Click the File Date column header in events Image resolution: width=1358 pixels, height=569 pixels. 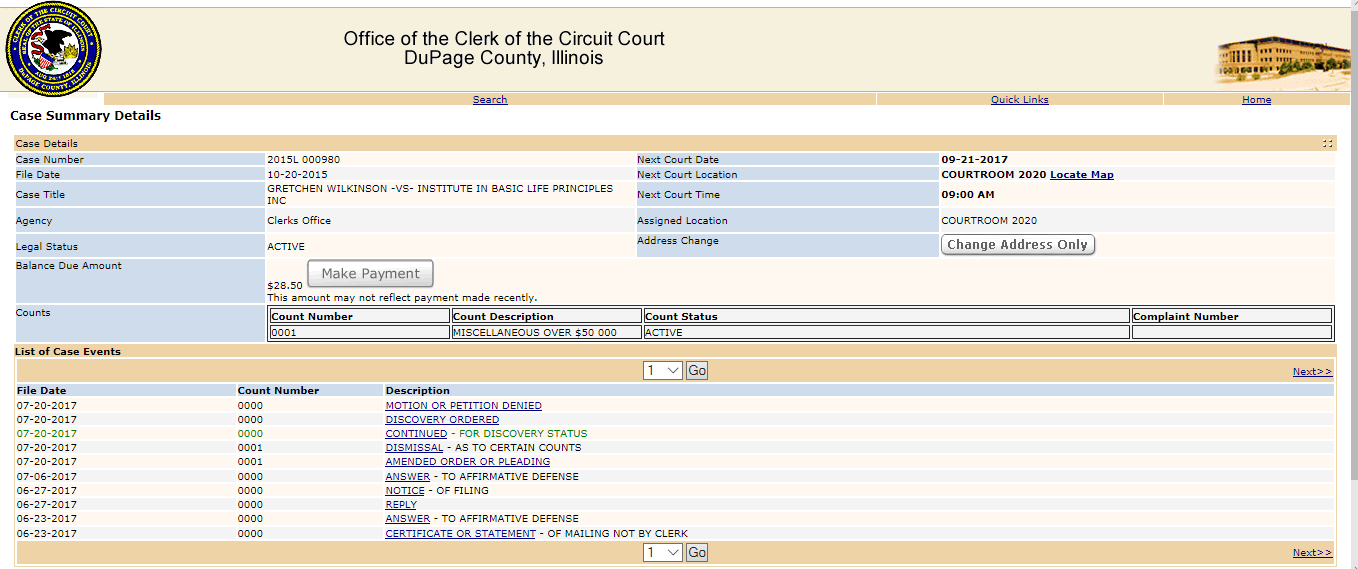tap(41, 391)
